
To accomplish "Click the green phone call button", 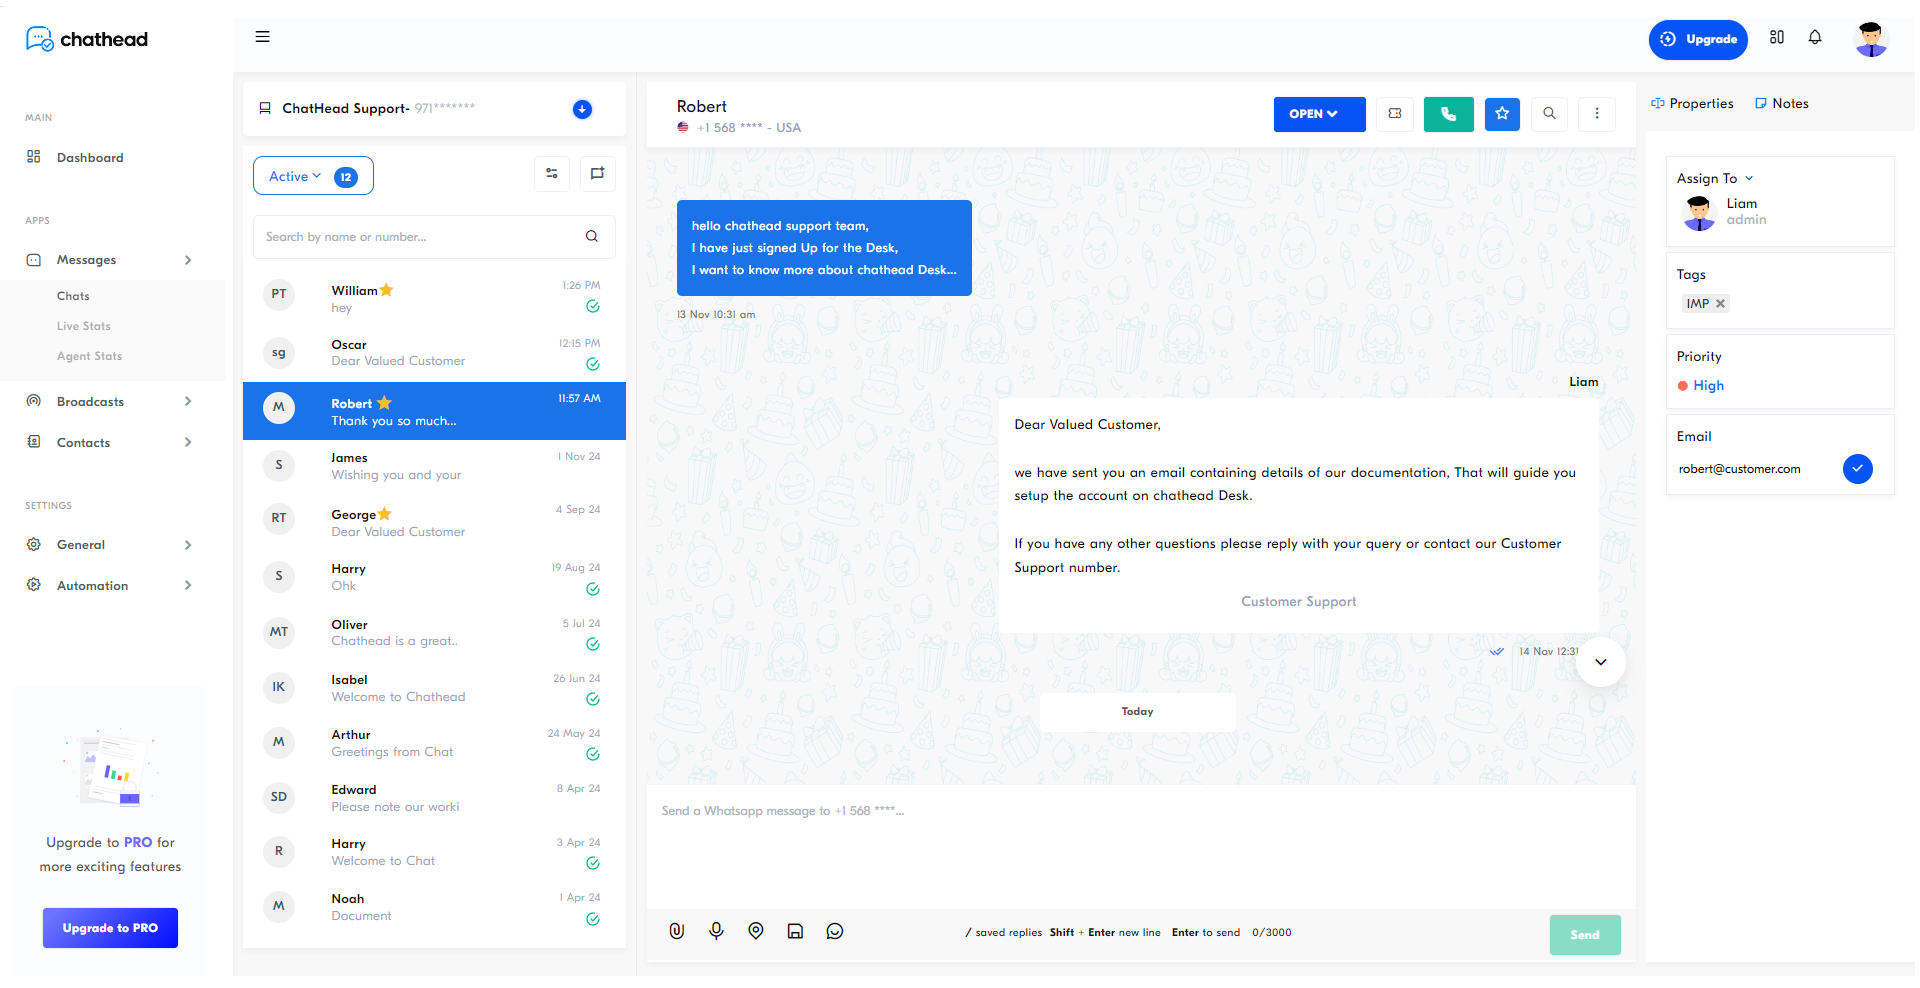I will click(1448, 114).
